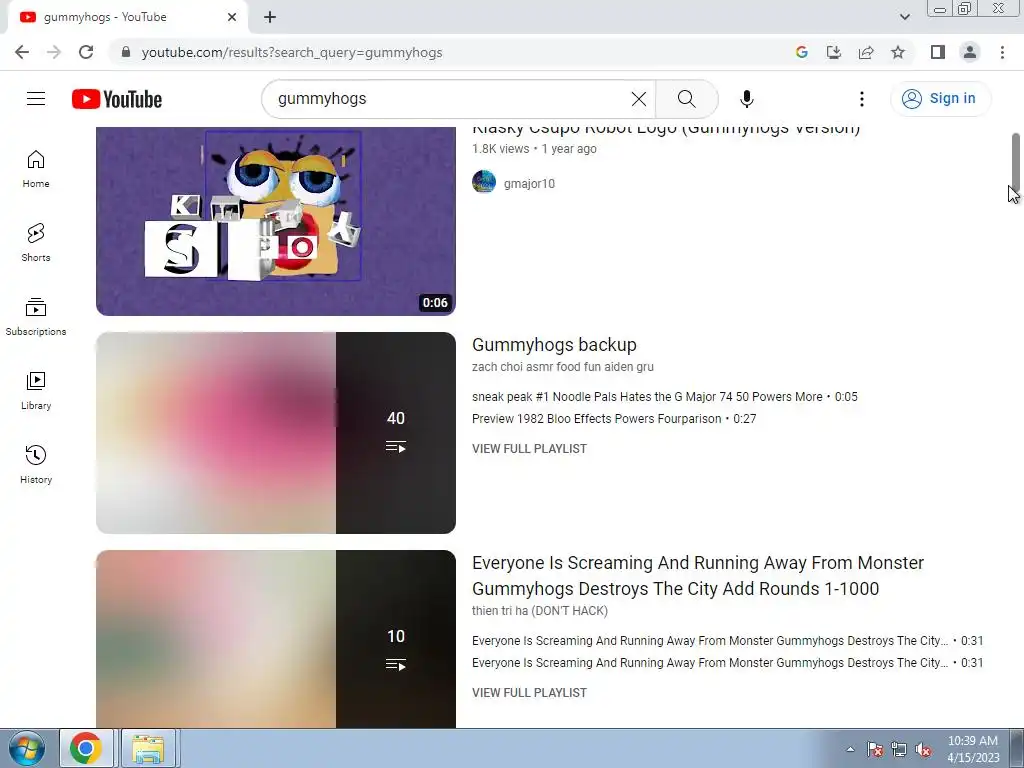Click Chrome in the taskbar
The height and width of the screenshot is (768, 1024).
86,748
